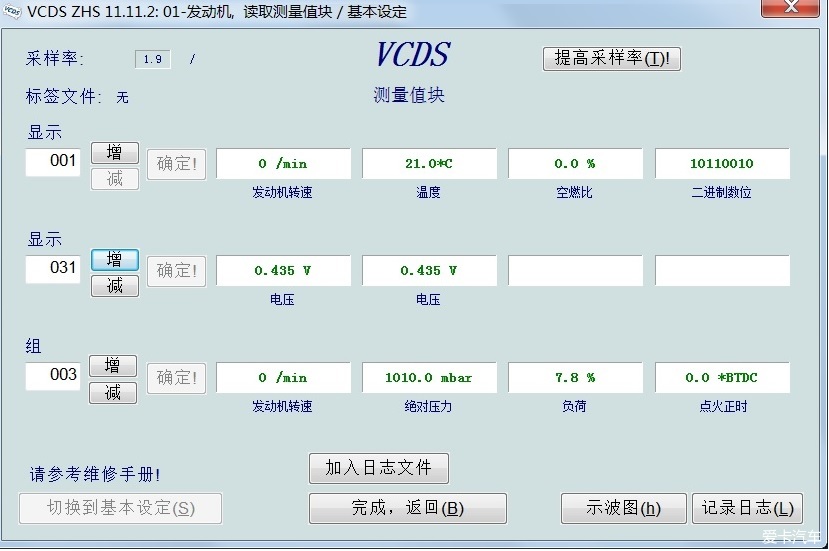Select the 0 /min value in group 003
This screenshot has width=829, height=551.
283,378
